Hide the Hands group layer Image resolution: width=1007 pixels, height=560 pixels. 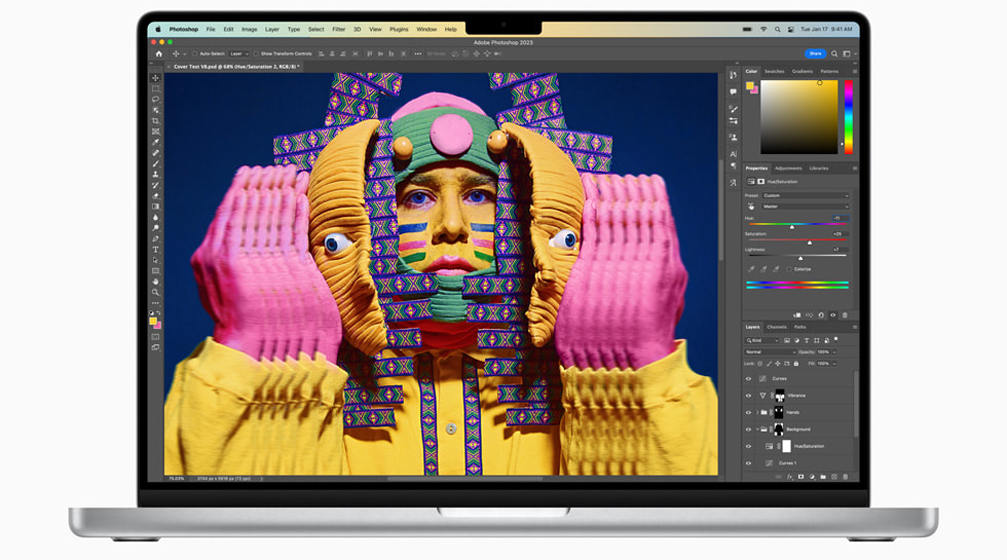(x=748, y=412)
